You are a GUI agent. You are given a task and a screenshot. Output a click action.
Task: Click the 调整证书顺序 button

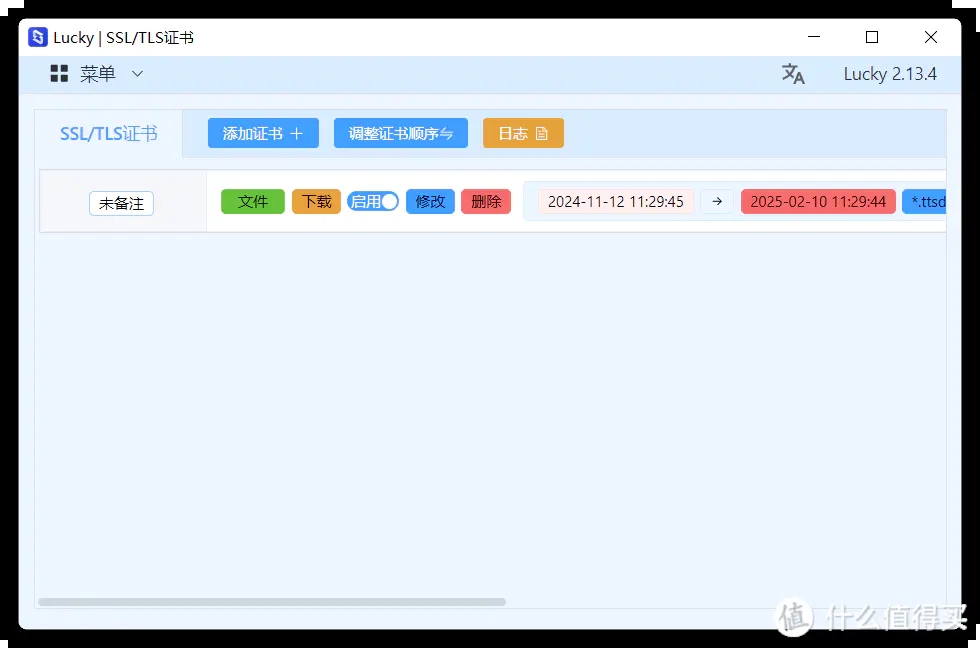point(401,133)
